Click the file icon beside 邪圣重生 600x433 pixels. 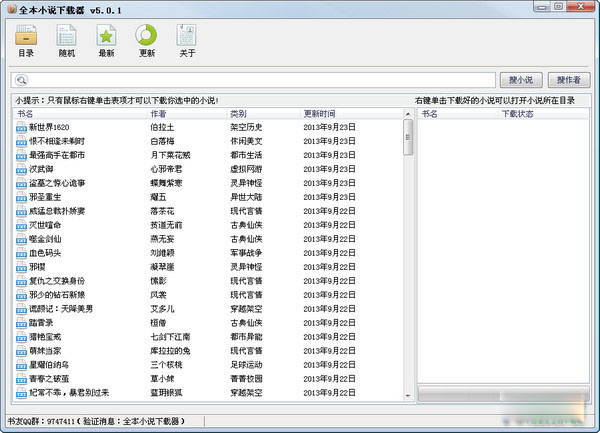pos(21,197)
